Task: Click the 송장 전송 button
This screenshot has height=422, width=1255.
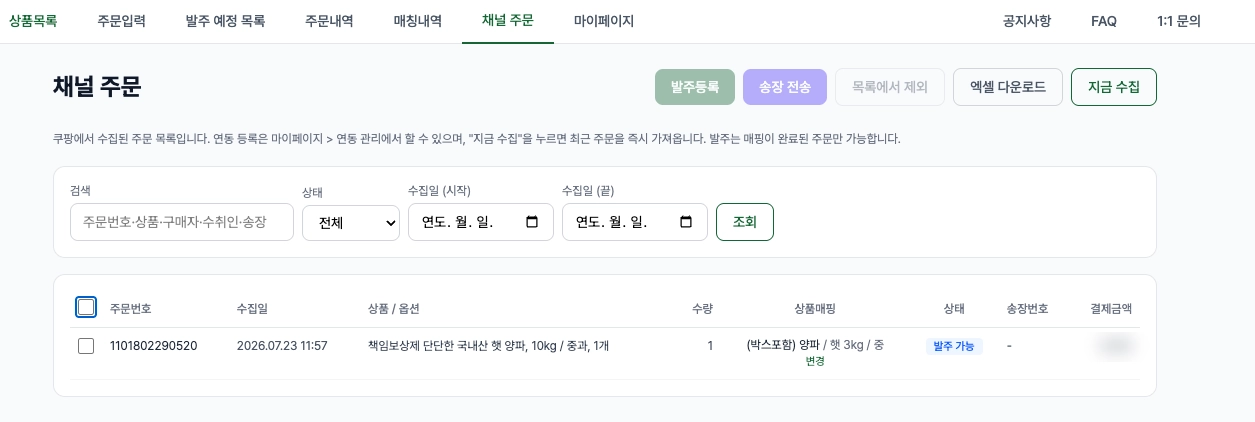Action: click(x=785, y=87)
